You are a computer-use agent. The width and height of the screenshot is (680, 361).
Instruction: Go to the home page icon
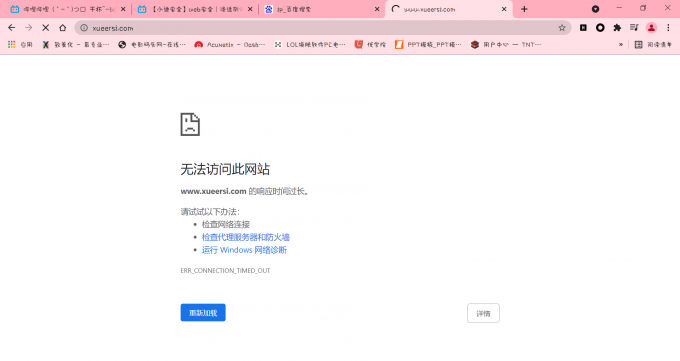(62, 28)
